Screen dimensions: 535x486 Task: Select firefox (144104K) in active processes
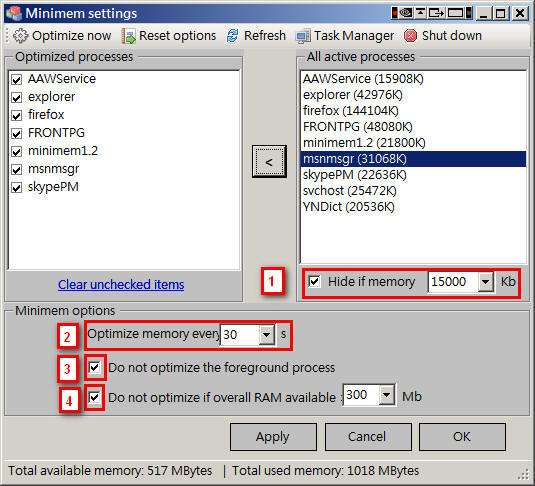(413, 111)
